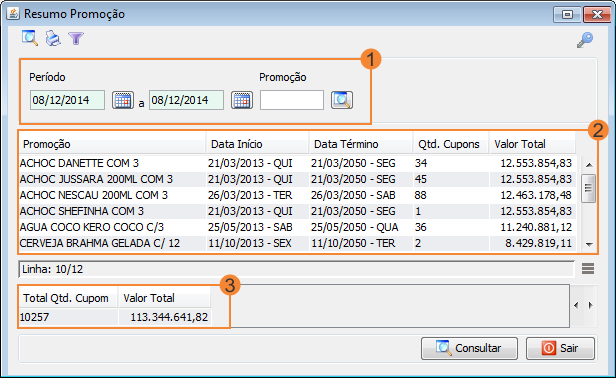This screenshot has width=616, height=378.
Task: Click the left arrow of totals panel
Action: 576,305
